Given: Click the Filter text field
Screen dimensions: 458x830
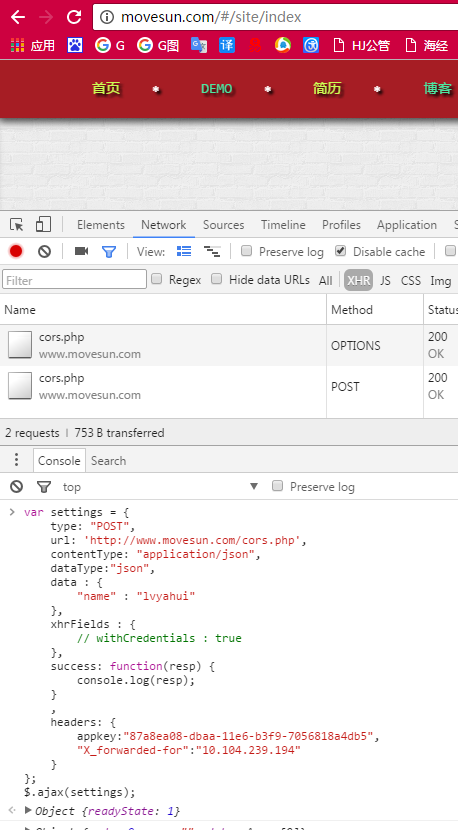Looking at the screenshot, I should (75, 279).
